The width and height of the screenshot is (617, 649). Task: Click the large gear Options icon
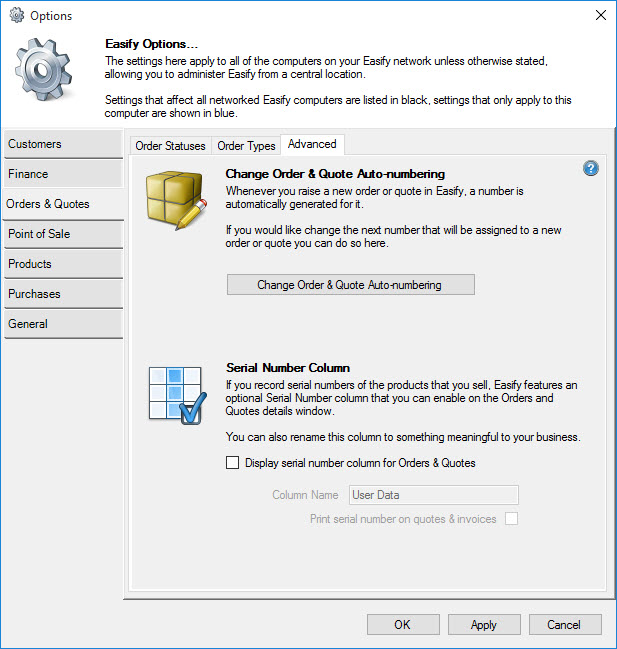pos(46,74)
